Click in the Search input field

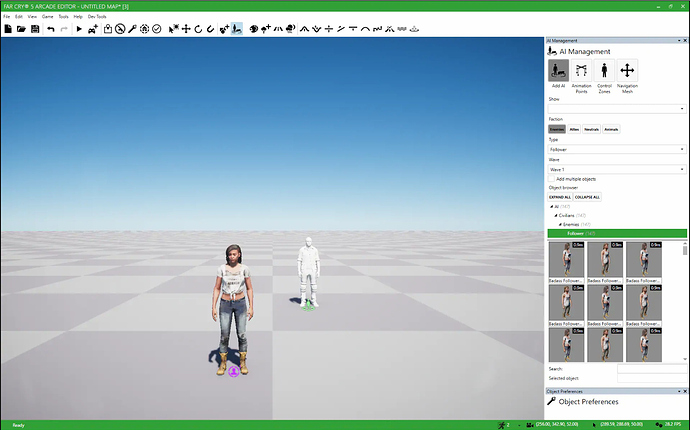(652, 369)
